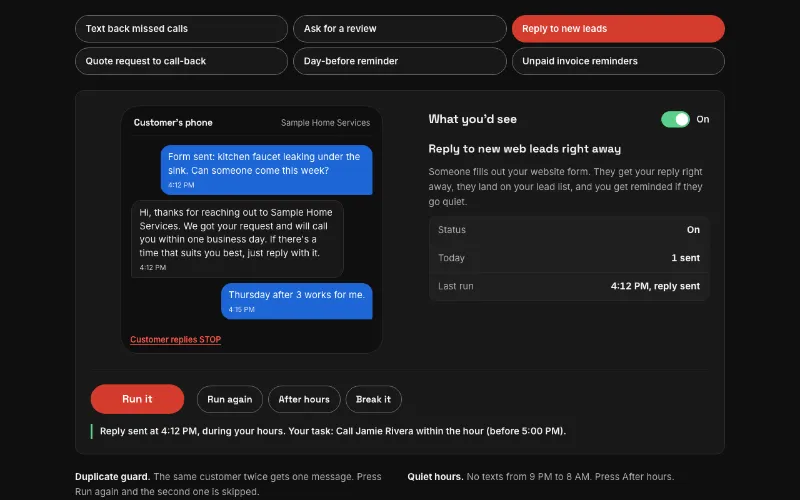The image size is (800, 500).
Task: Open Unpaid invoice reminders tab
Action: [x=618, y=61]
